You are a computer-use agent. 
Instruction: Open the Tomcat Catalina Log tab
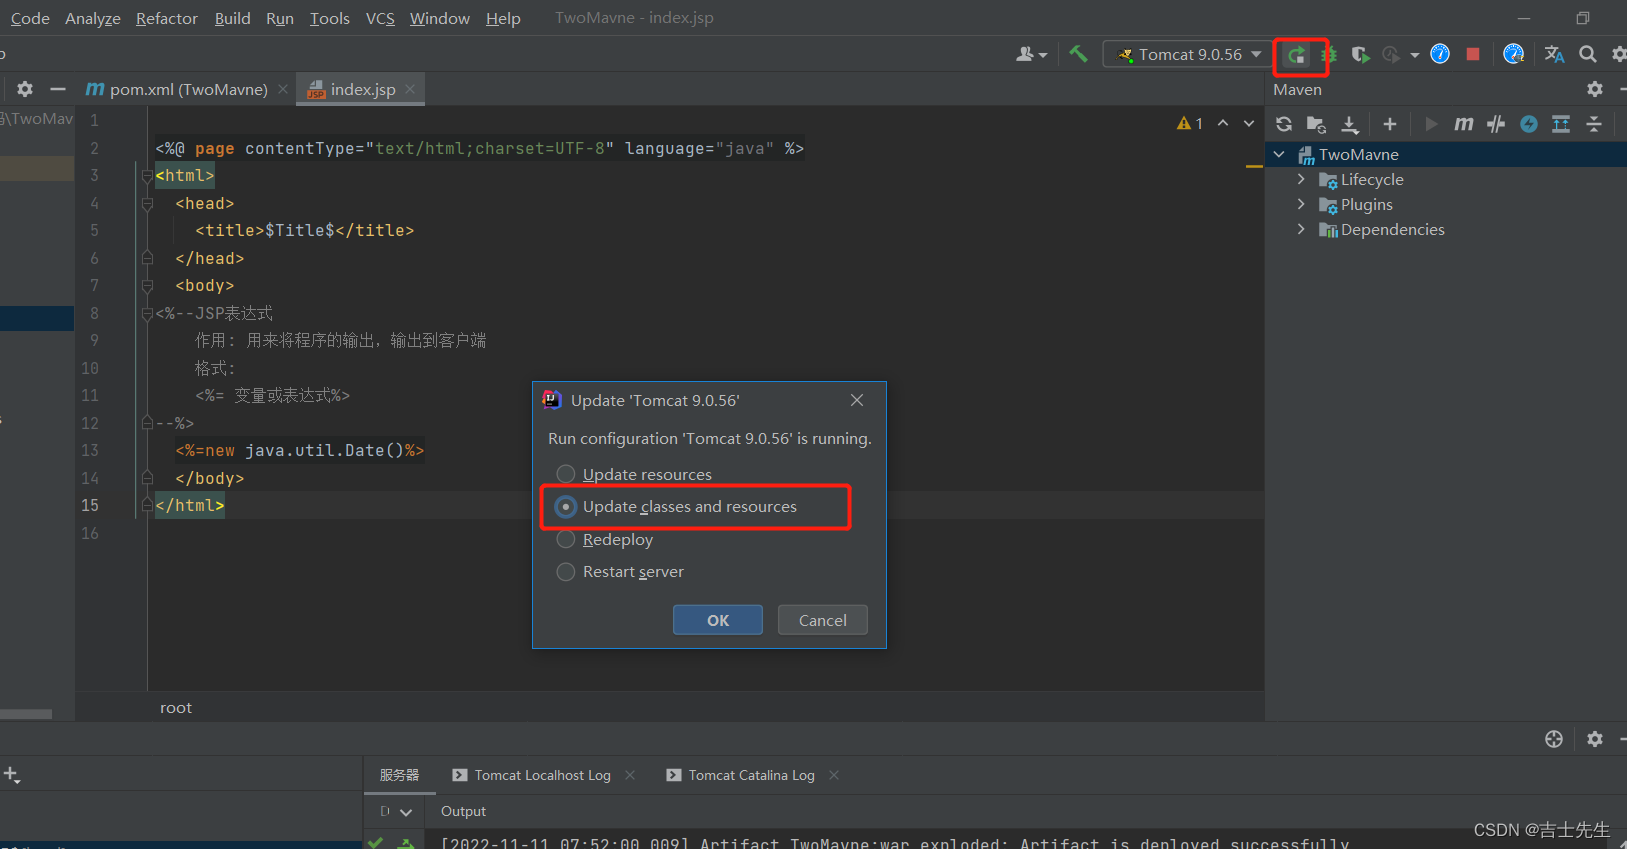pos(741,775)
